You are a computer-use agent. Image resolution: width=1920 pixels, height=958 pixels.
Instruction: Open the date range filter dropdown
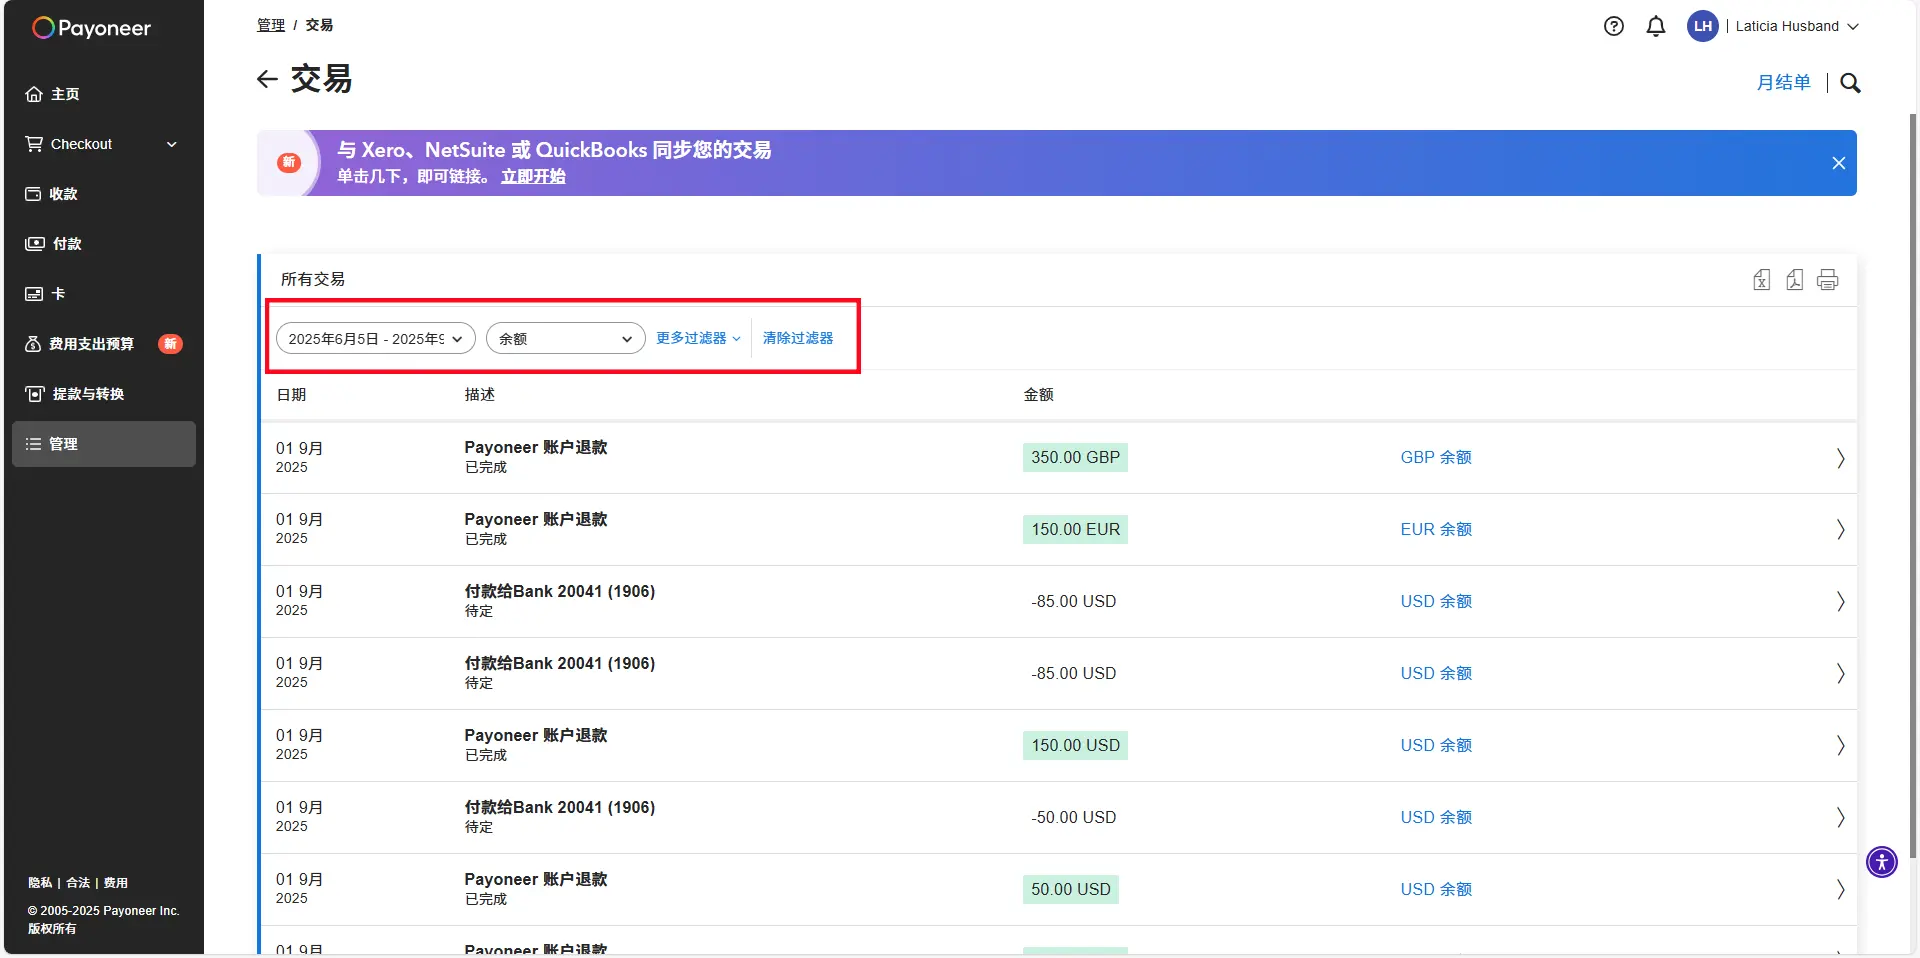376,339
